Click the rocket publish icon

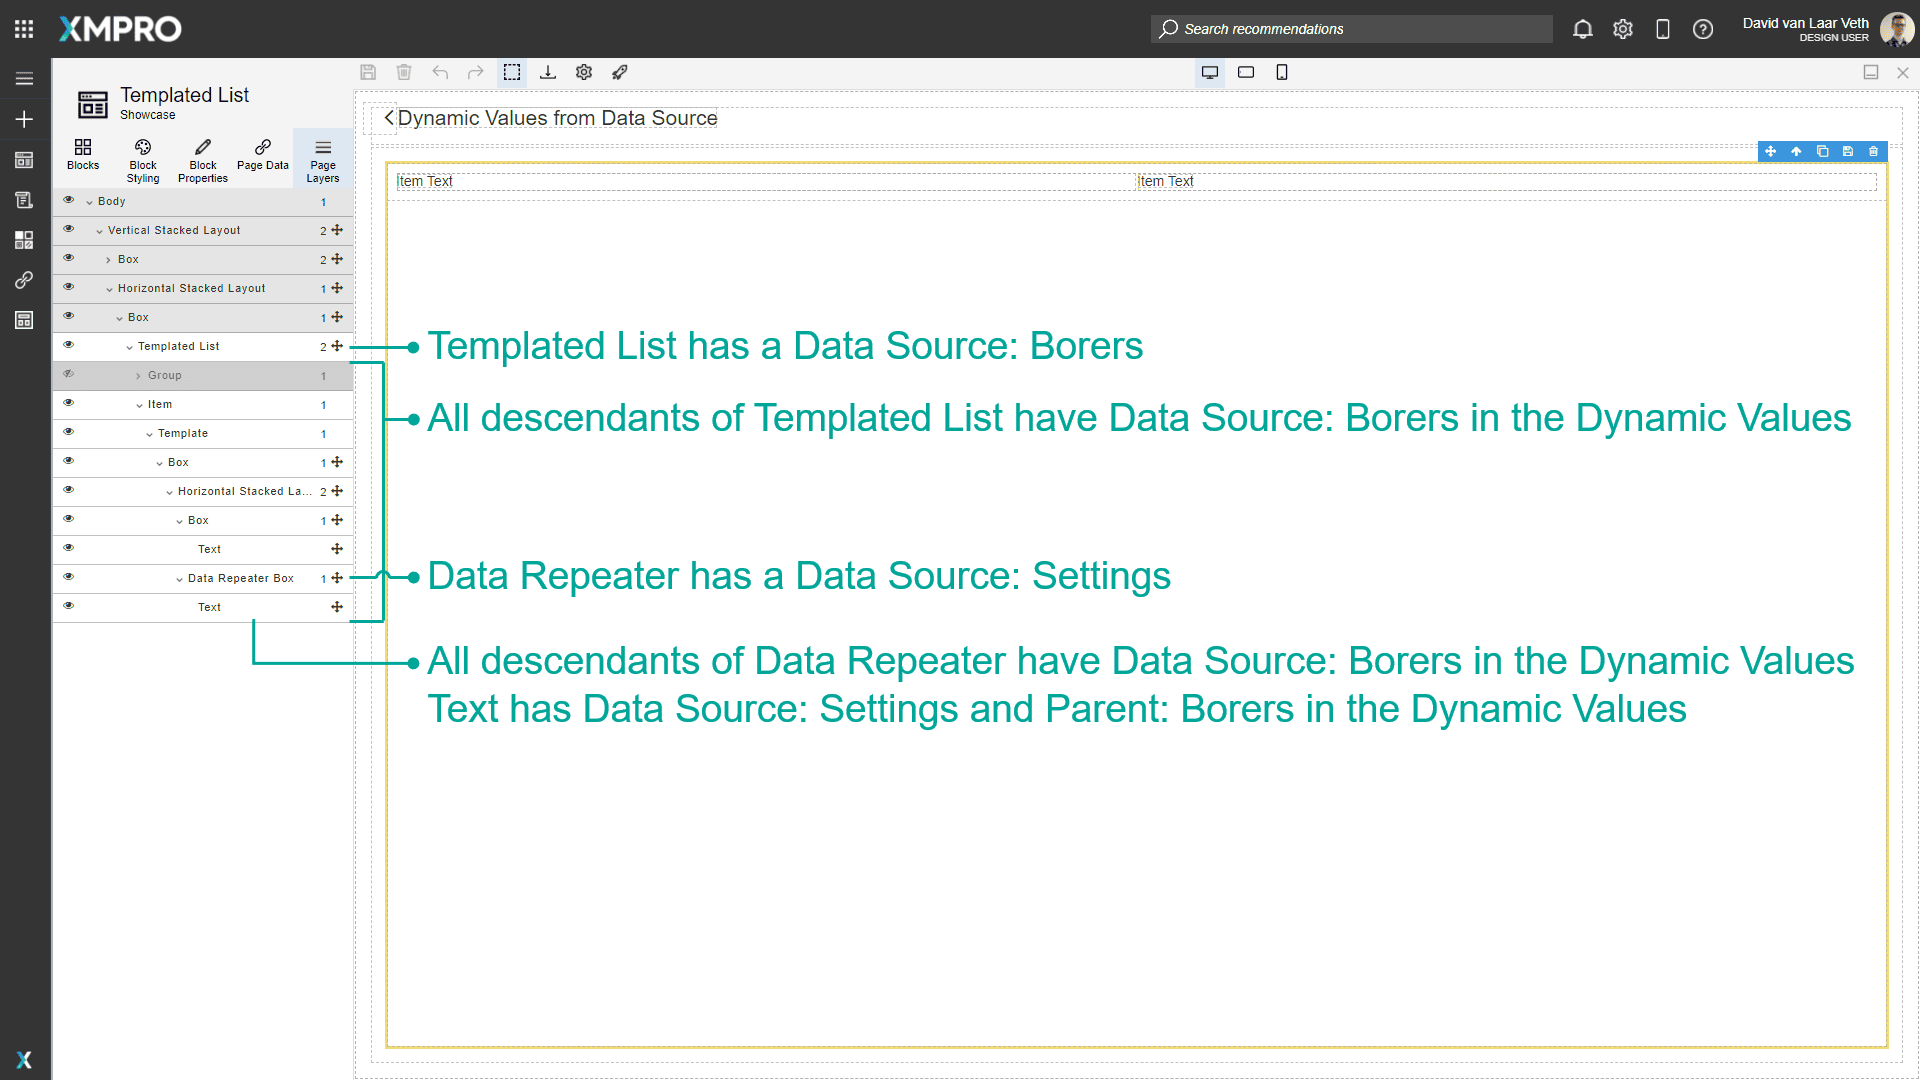tap(620, 72)
